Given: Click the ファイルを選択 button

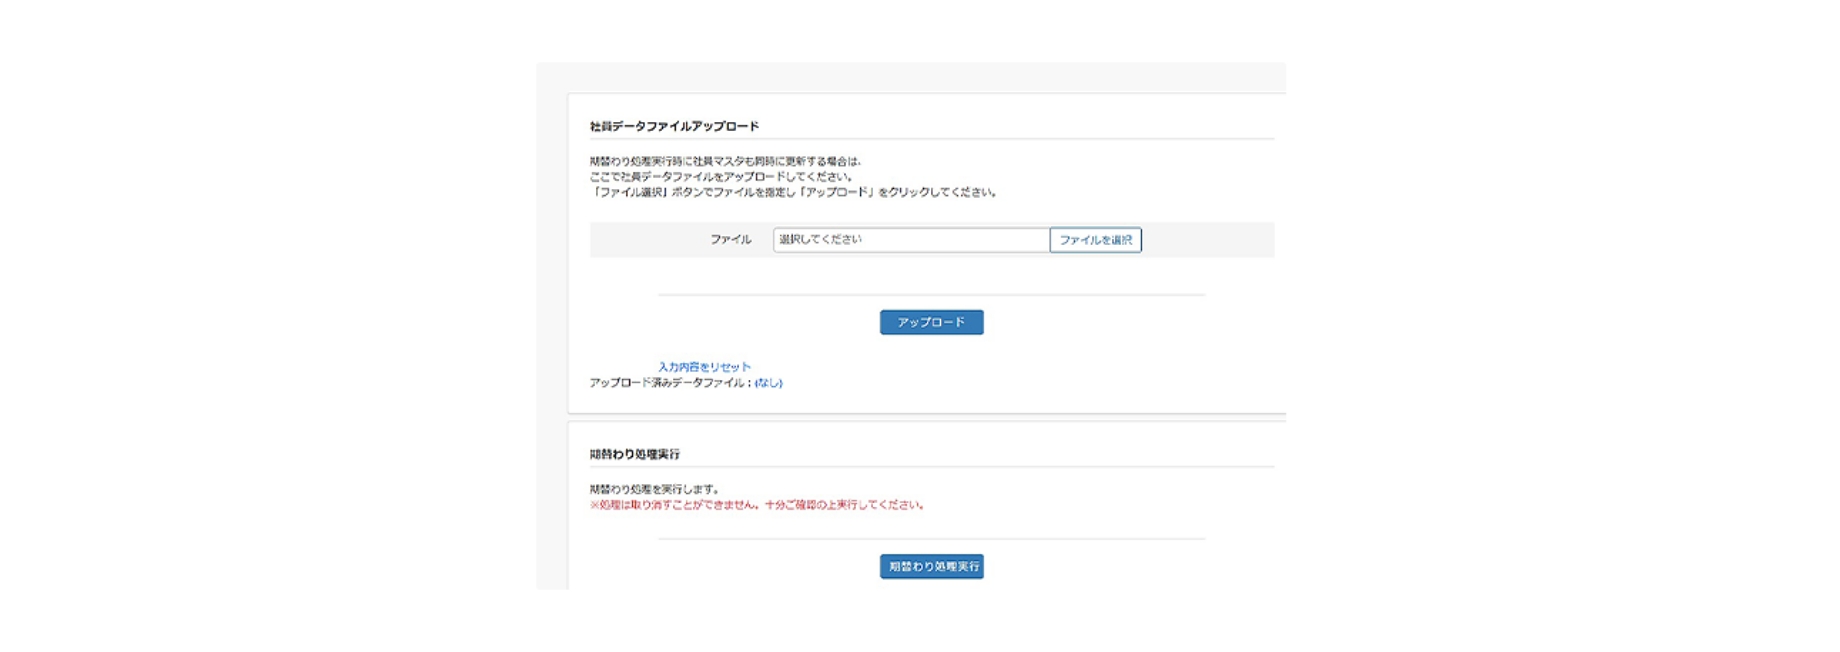Looking at the screenshot, I should (x=1095, y=240).
